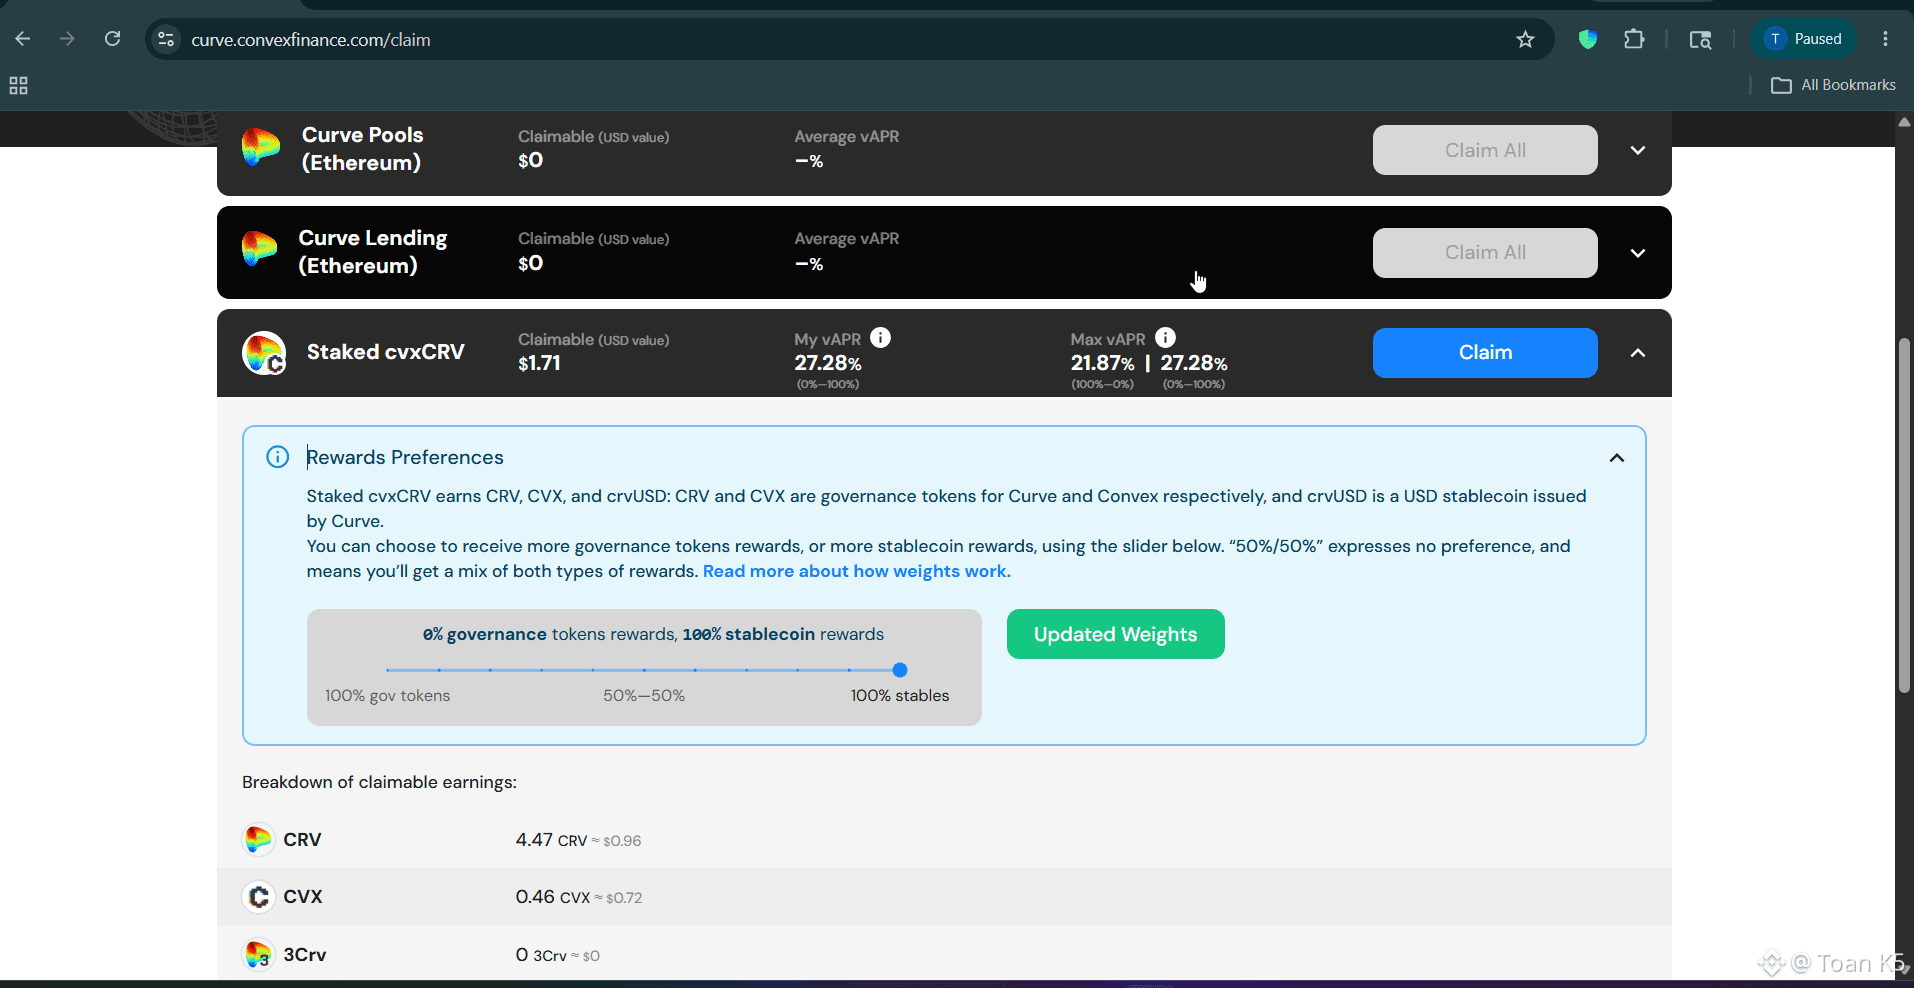
Task: Click the Rewards Preferences heading
Action: tap(405, 457)
